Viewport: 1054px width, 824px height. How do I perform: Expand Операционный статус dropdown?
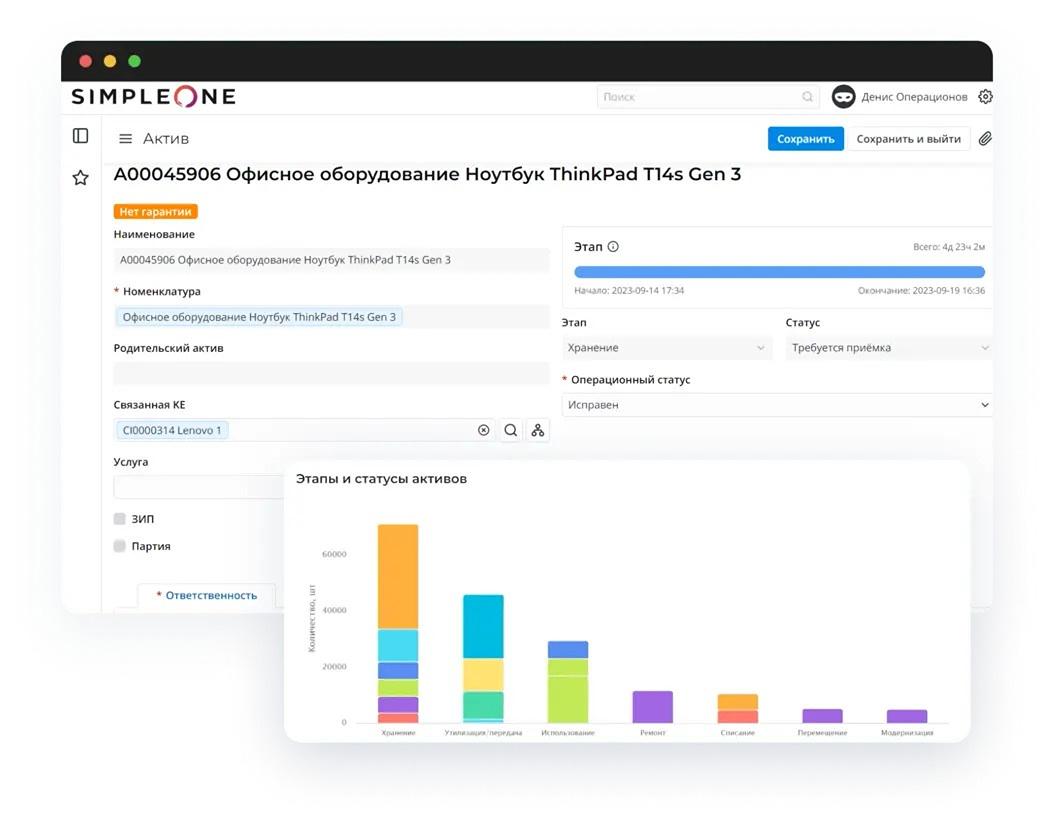click(x=777, y=405)
